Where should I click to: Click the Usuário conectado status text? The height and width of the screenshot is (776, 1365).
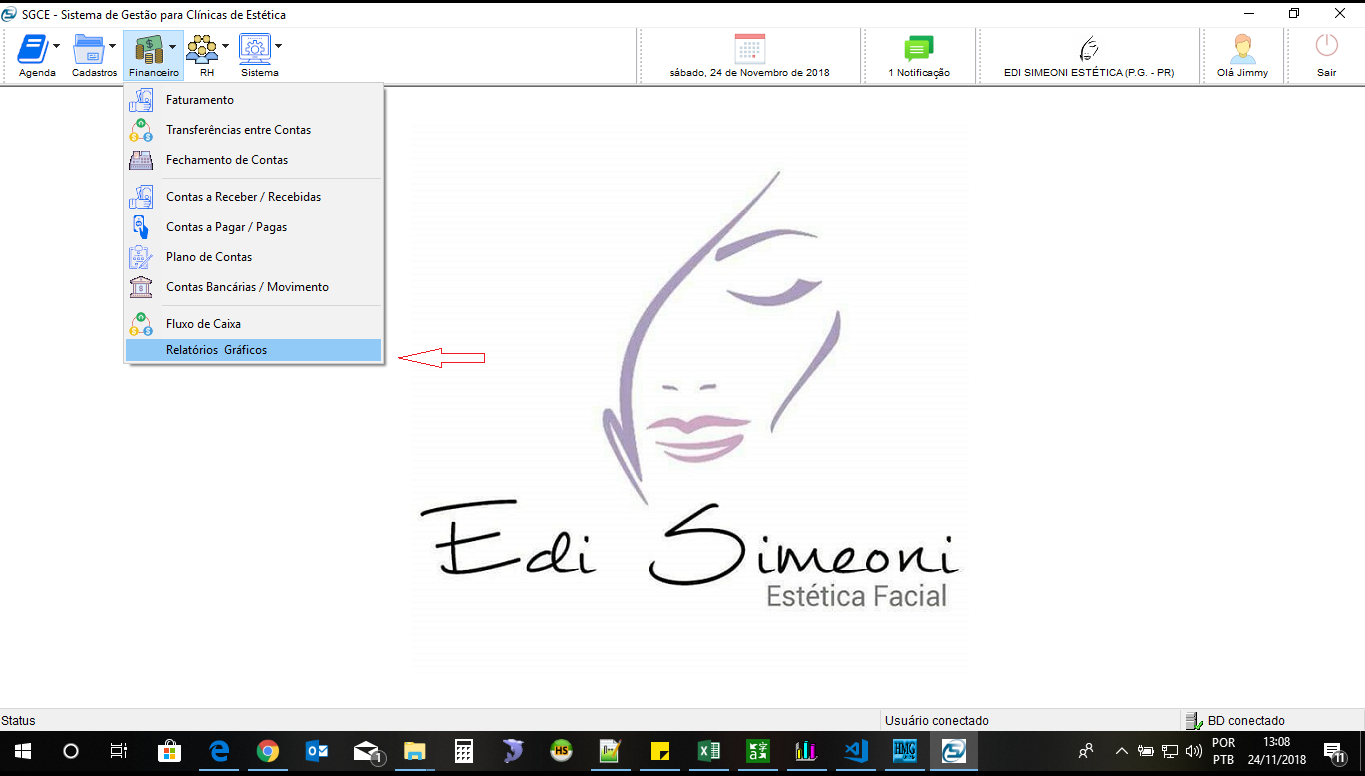[x=937, y=720]
